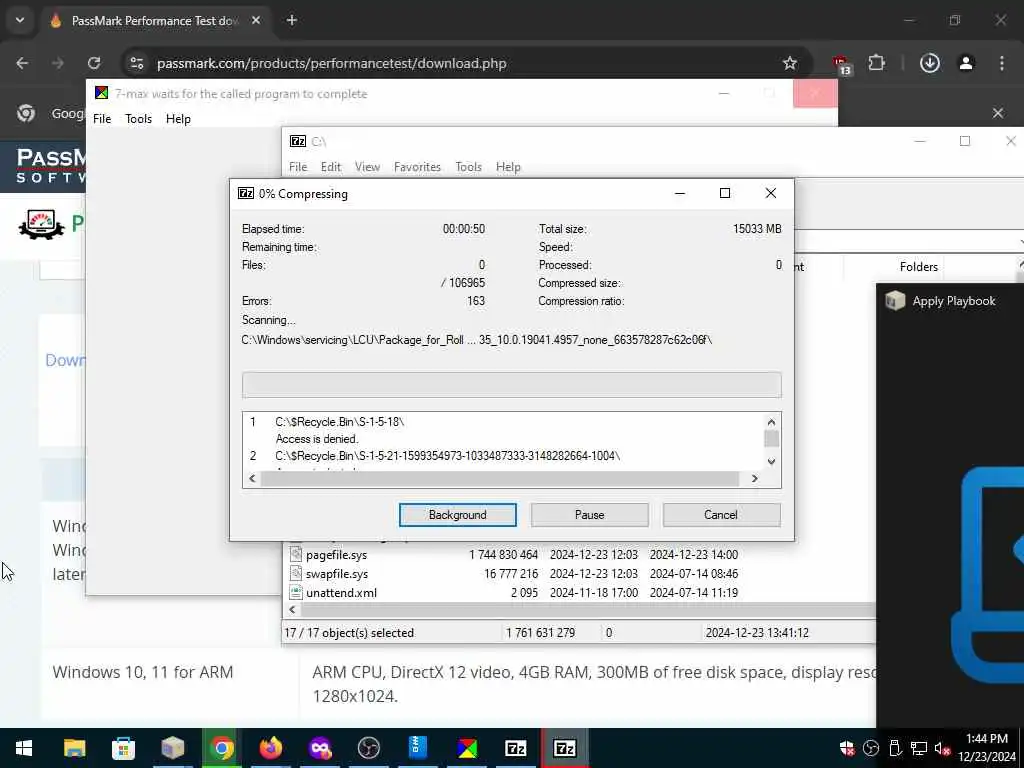Open Tools menu in 7-max window
This screenshot has width=1024, height=768.
coord(138,119)
